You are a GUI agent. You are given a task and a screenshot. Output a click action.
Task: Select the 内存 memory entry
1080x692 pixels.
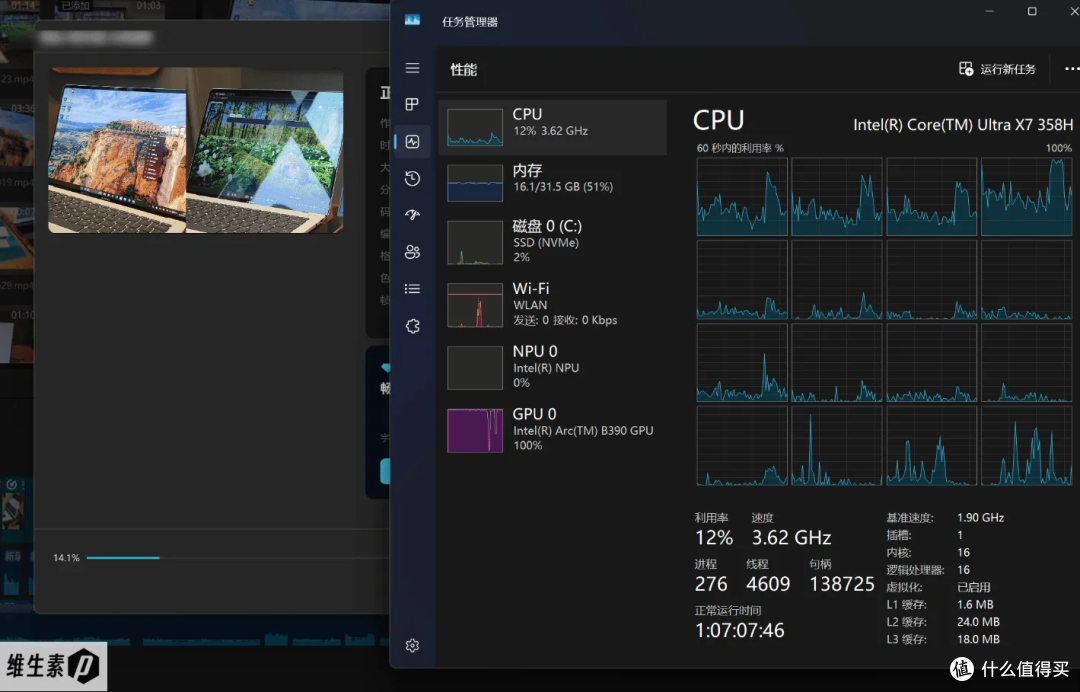click(552, 182)
